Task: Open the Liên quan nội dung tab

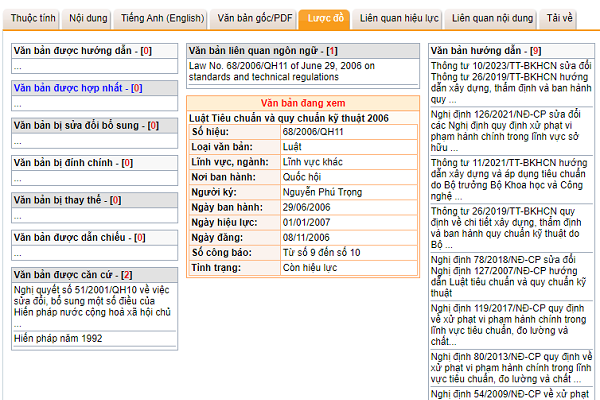Action: pos(491,19)
